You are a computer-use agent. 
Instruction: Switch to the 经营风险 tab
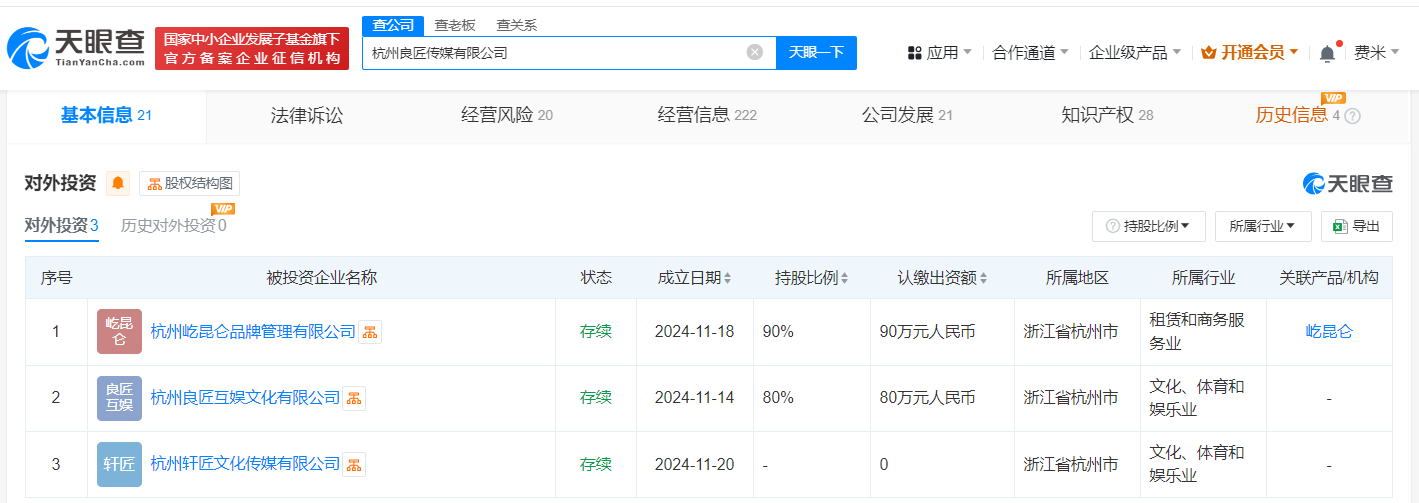click(507, 116)
